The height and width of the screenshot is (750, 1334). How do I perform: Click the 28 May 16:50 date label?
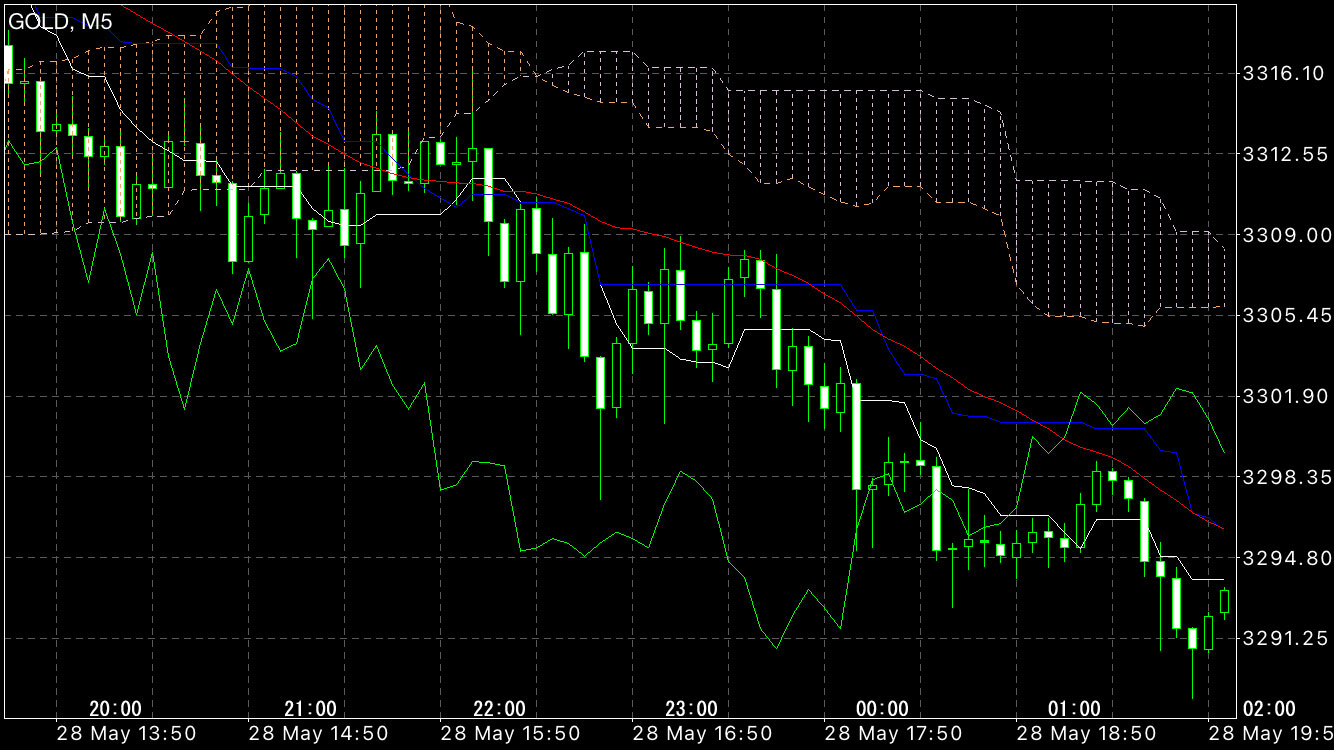tap(701, 734)
